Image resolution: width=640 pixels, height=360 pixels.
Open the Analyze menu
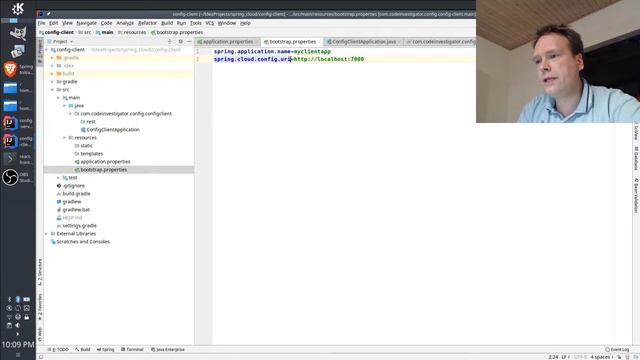(x=125, y=23)
